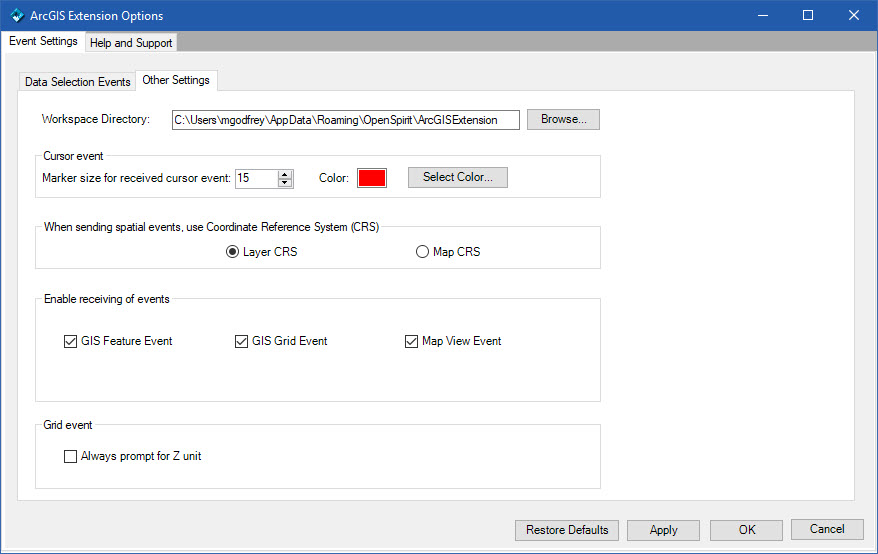
Task: Click the Apply button
Action: pos(664,530)
